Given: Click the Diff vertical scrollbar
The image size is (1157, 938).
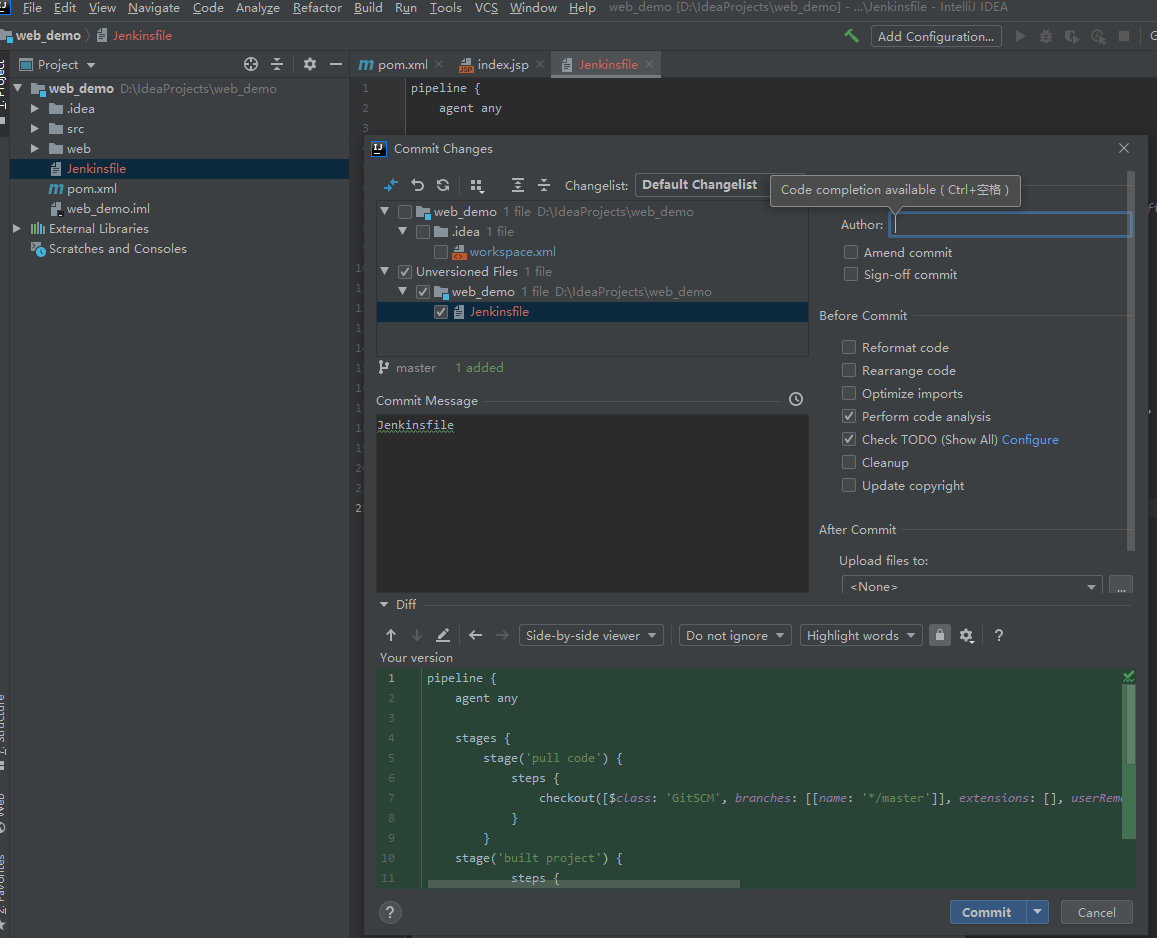Looking at the screenshot, I should click(1130, 725).
